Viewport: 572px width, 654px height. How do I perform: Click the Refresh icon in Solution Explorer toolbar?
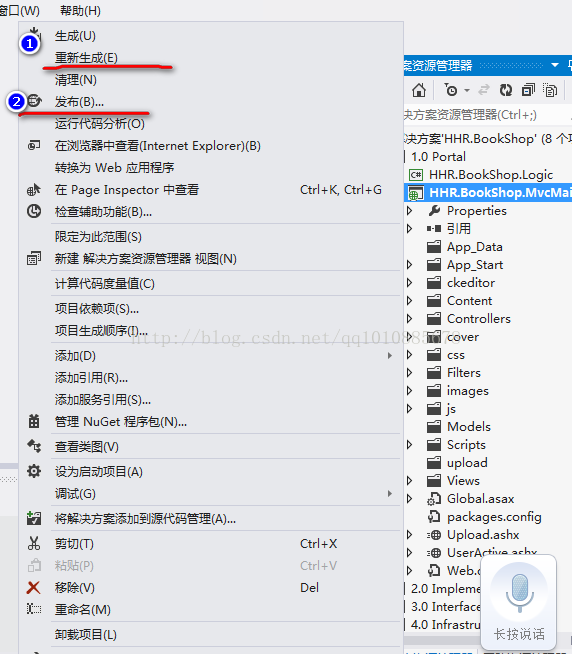pos(506,90)
